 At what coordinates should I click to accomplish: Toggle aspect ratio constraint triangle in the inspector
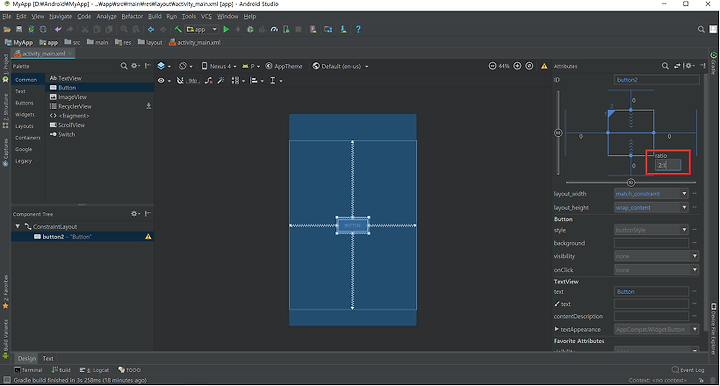pyautogui.click(x=611, y=113)
